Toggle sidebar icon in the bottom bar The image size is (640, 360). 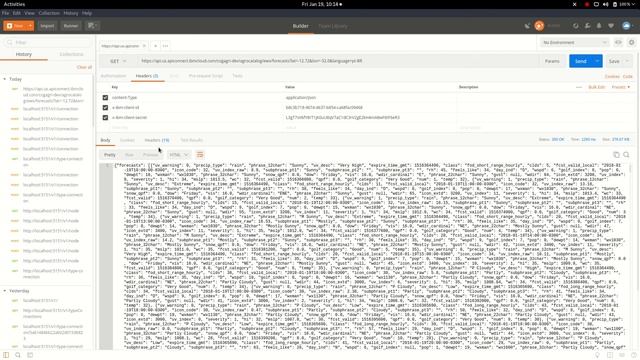tap(6, 355)
